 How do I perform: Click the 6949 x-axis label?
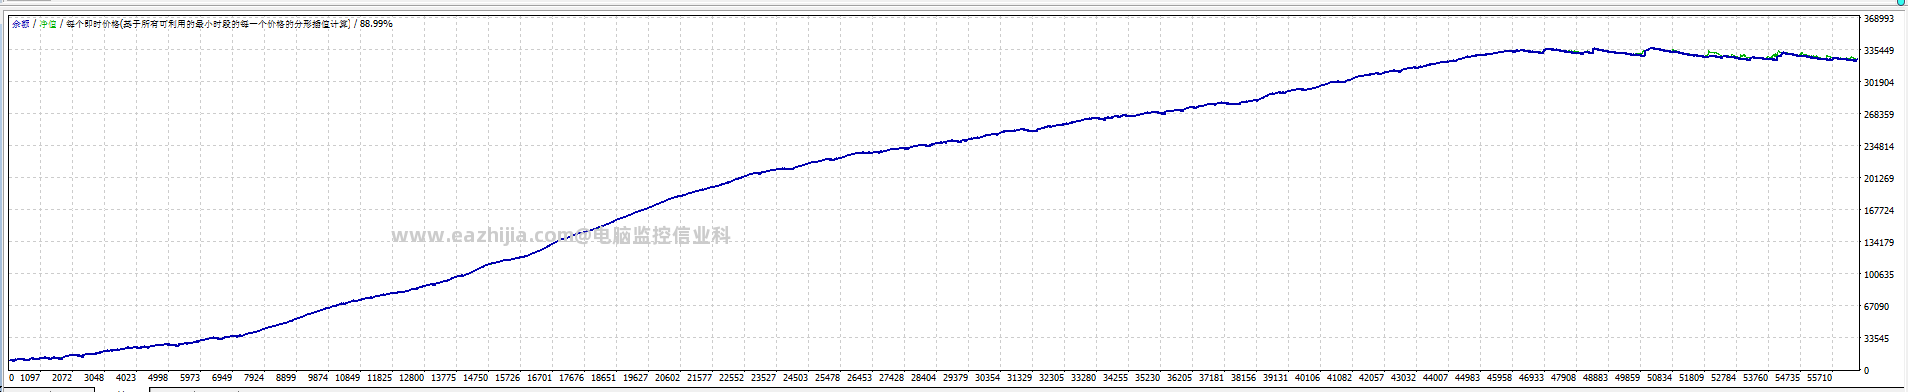coord(222,378)
